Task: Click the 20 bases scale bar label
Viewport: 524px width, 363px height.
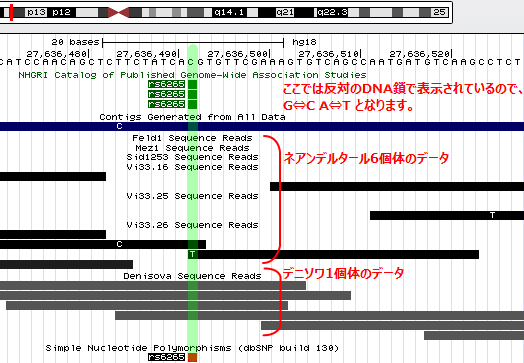Action: pos(76,42)
